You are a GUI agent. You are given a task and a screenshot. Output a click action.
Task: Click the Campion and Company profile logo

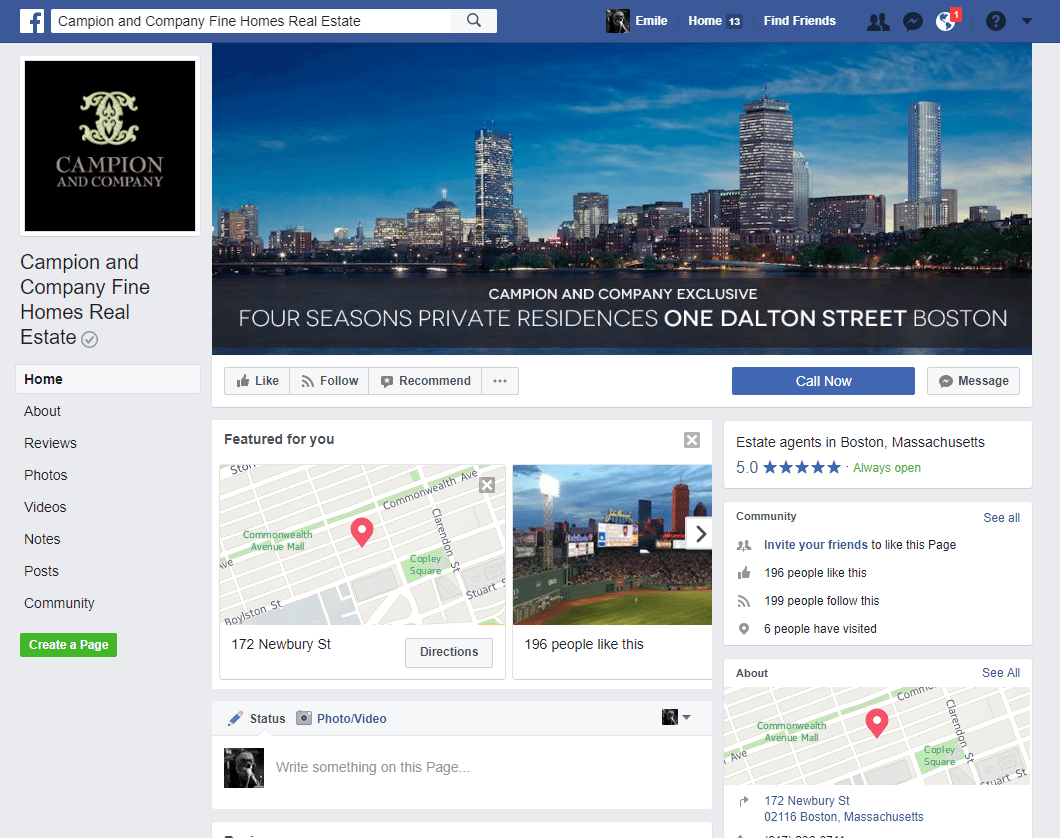(110, 146)
